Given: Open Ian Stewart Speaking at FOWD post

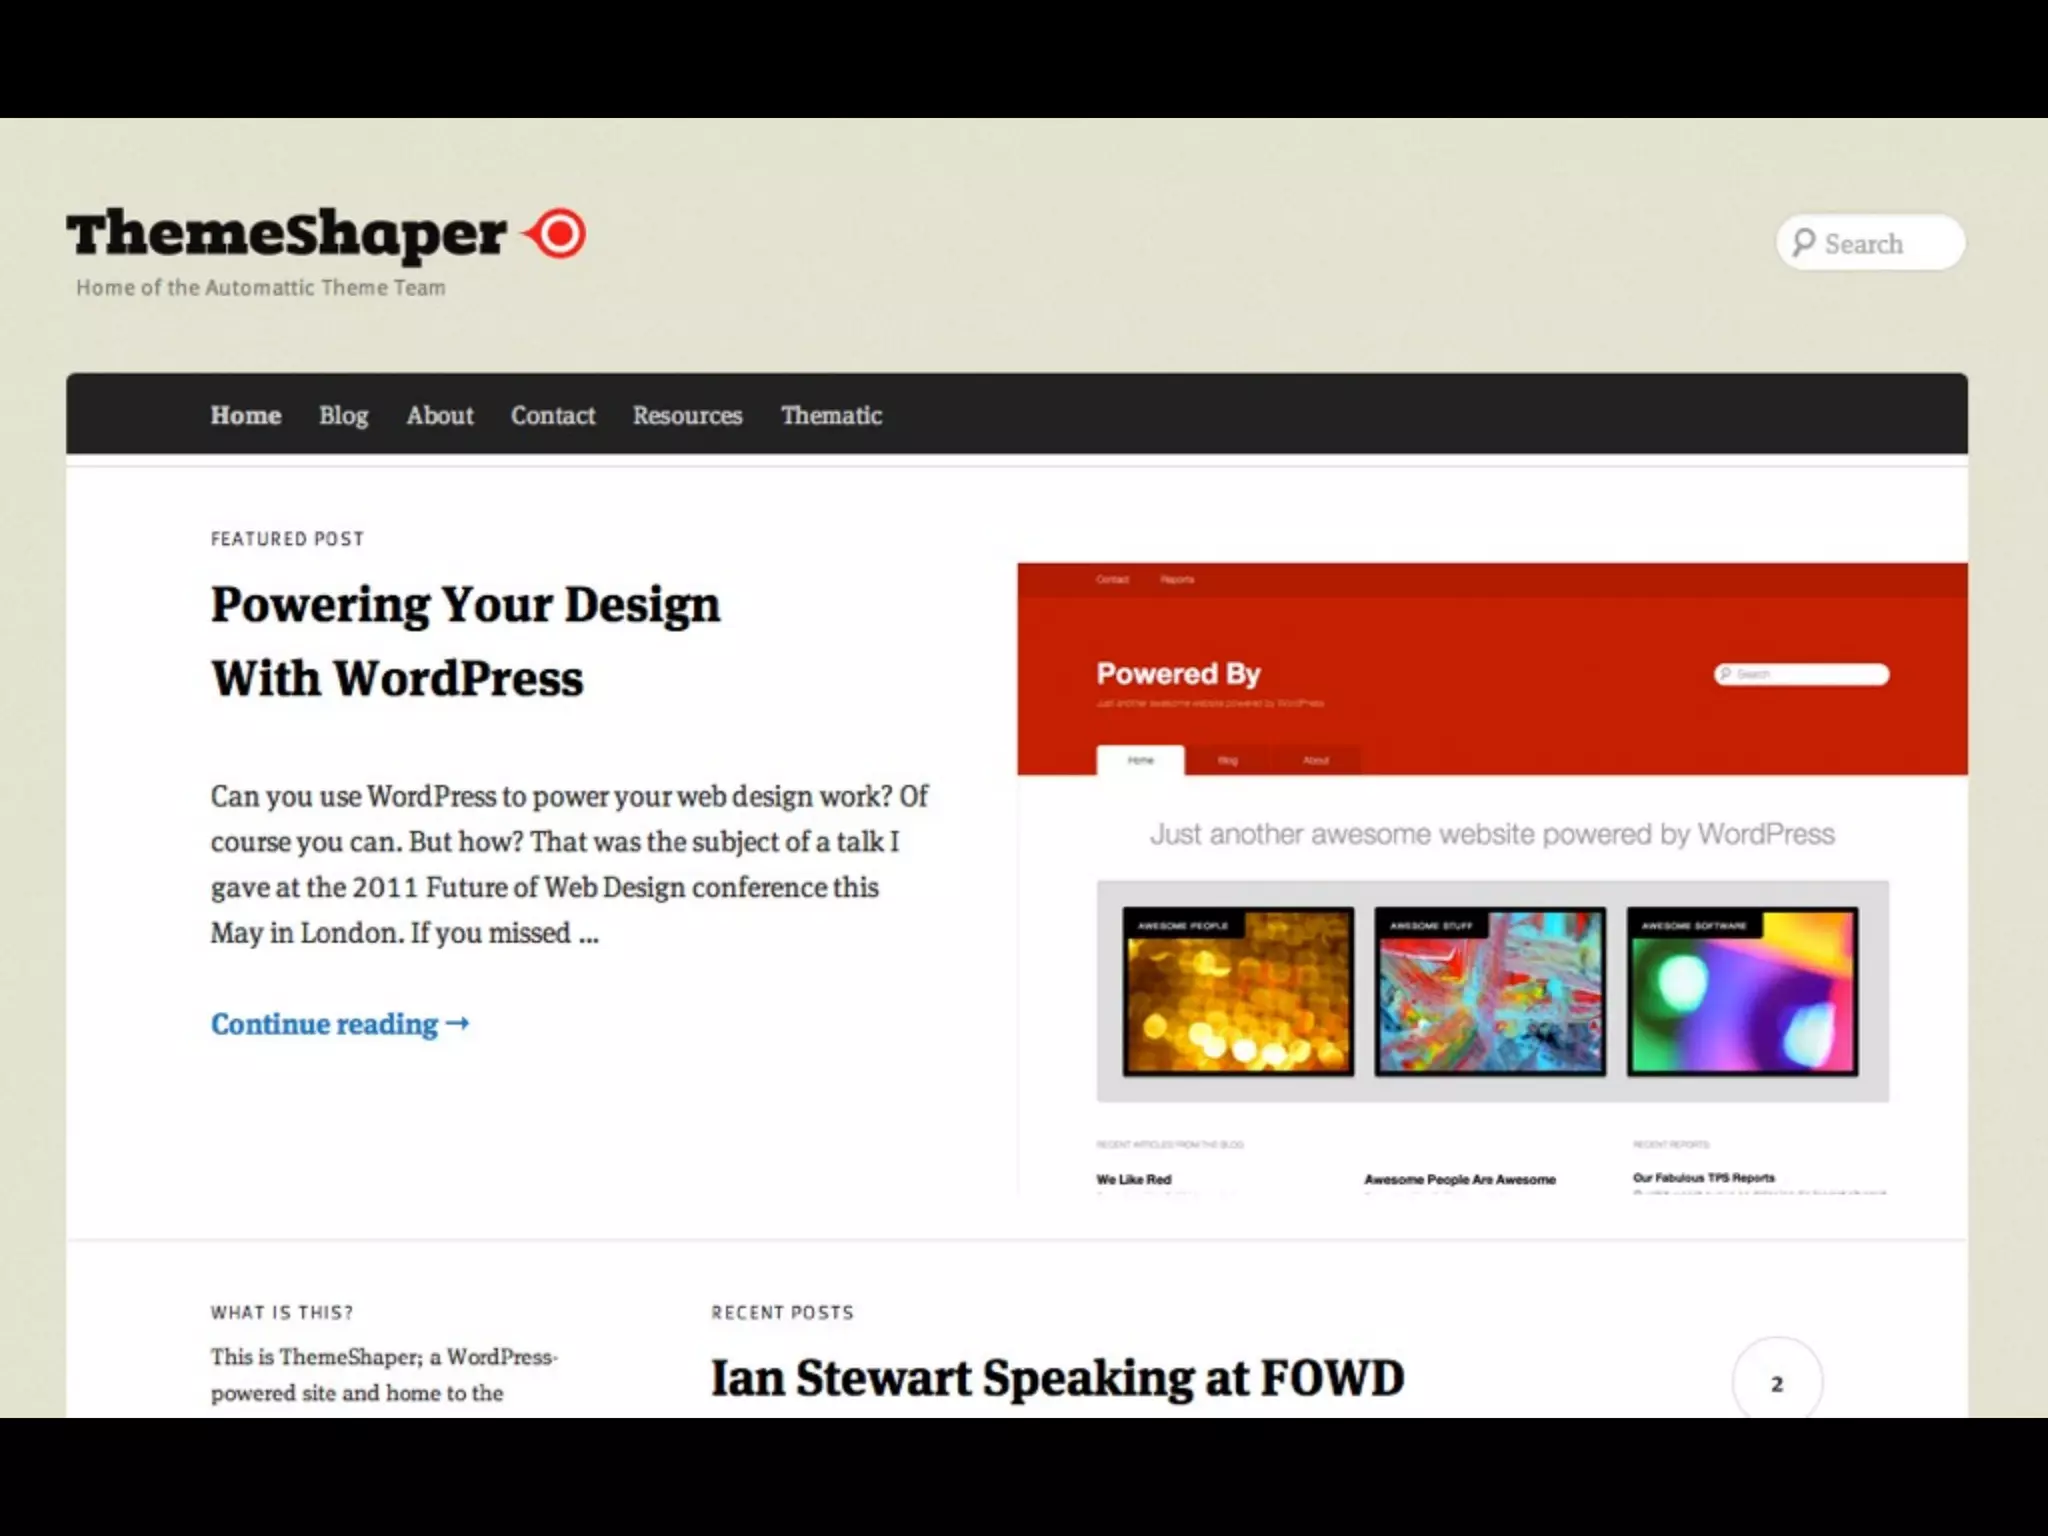Looking at the screenshot, I should 1057,1378.
